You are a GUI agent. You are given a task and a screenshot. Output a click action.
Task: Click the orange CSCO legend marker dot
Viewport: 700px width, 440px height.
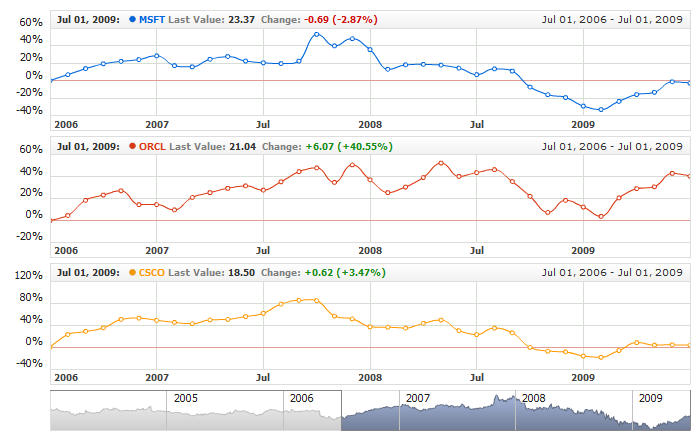[x=133, y=273]
